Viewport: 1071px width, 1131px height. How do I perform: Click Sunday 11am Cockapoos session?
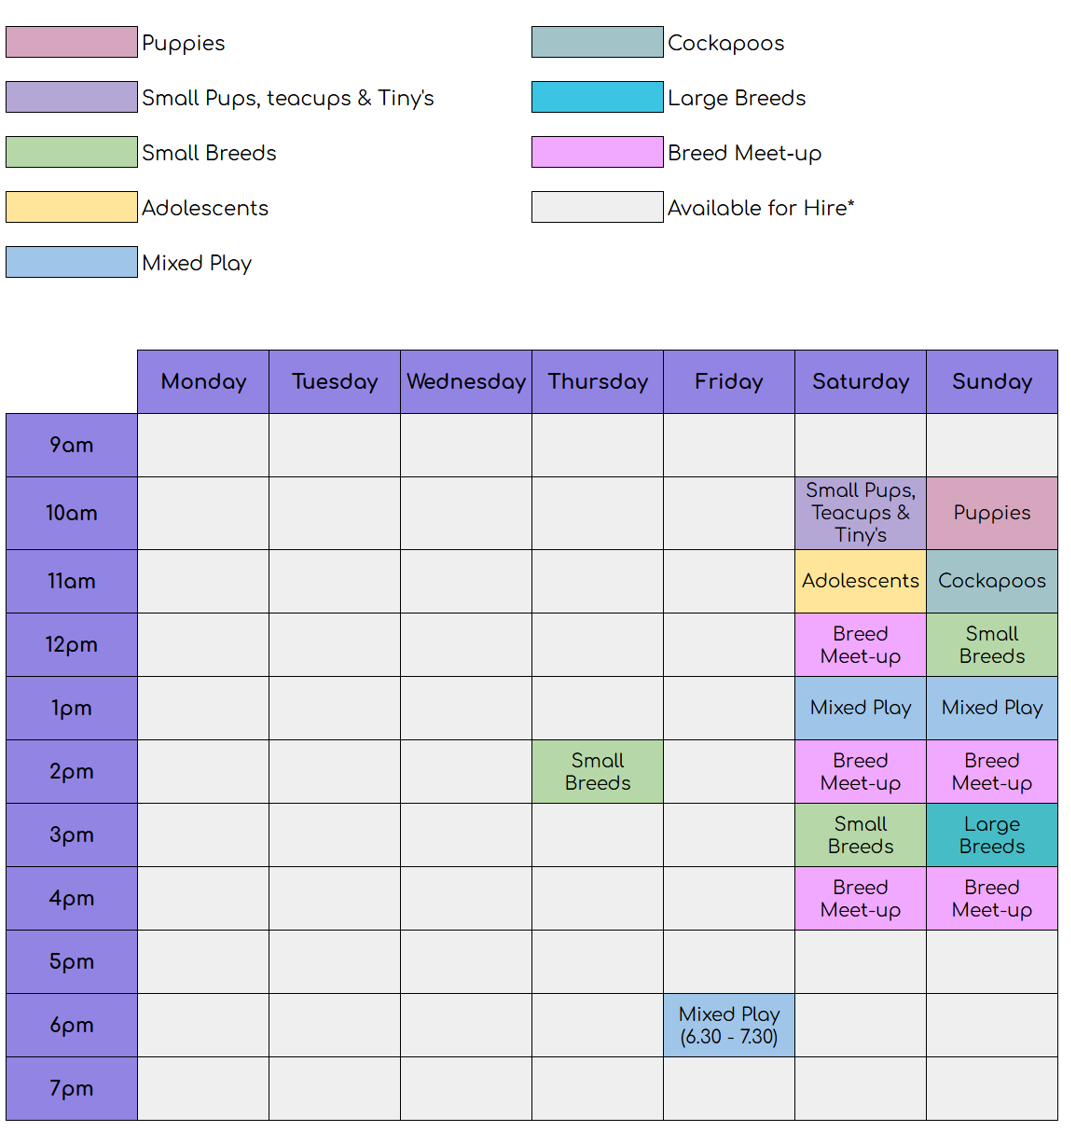coord(992,581)
